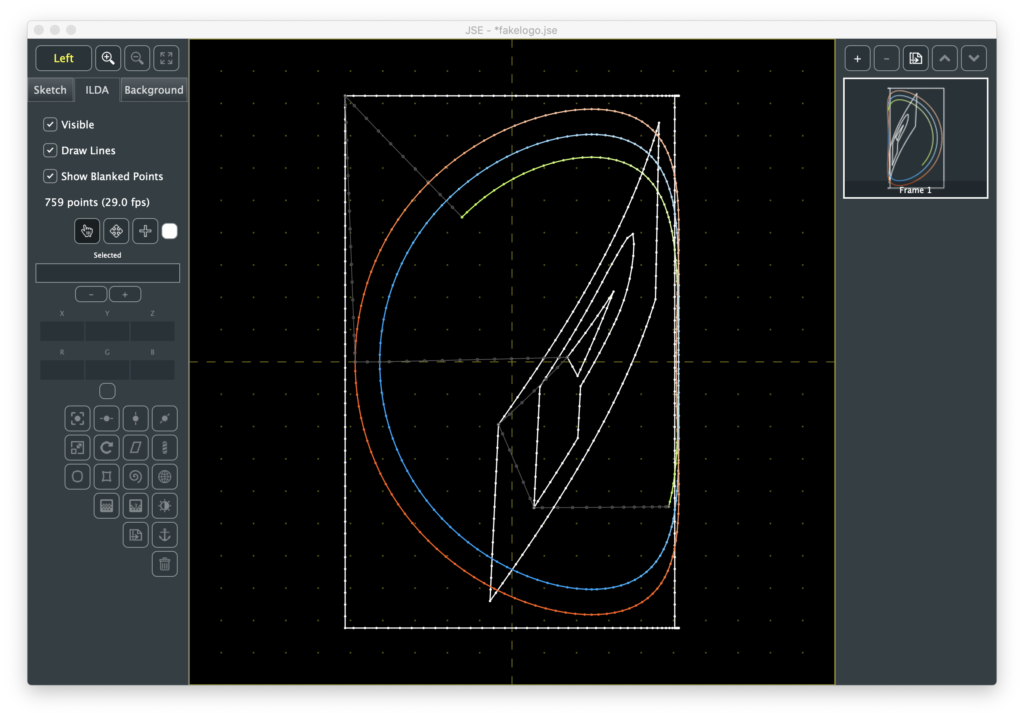Select the Frame 1 thumbnail
The width and height of the screenshot is (1024, 719).
tap(915, 137)
